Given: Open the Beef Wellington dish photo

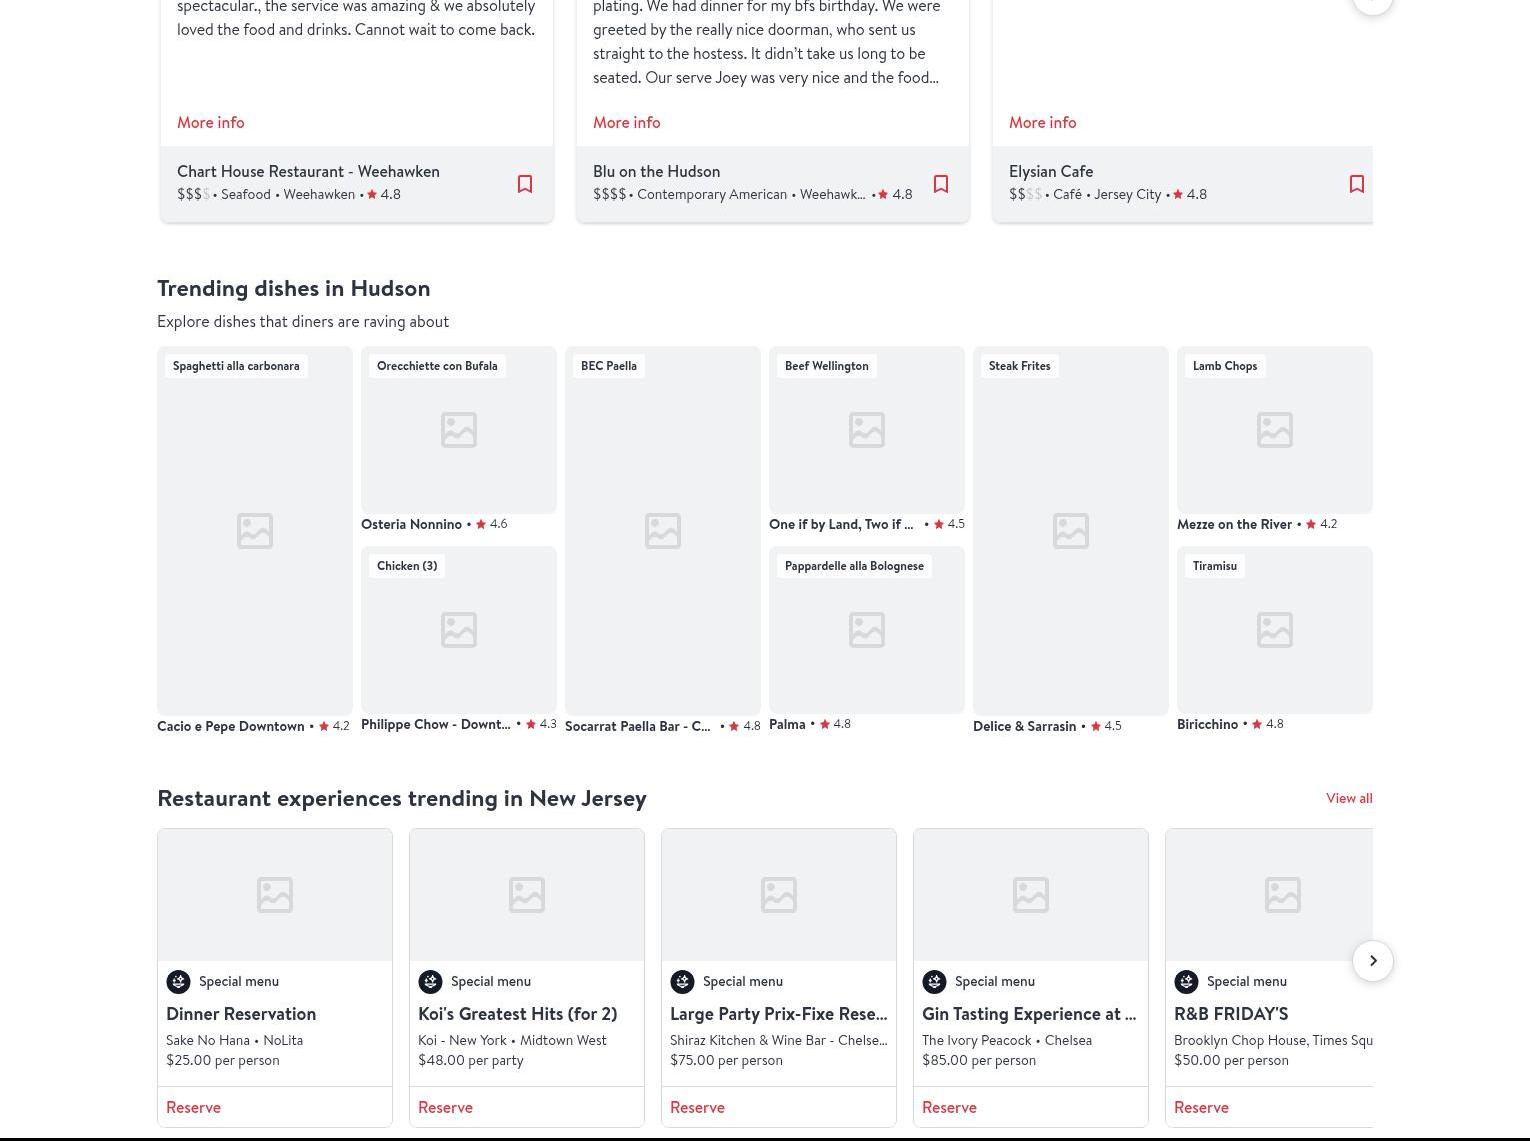Looking at the screenshot, I should 866,430.
